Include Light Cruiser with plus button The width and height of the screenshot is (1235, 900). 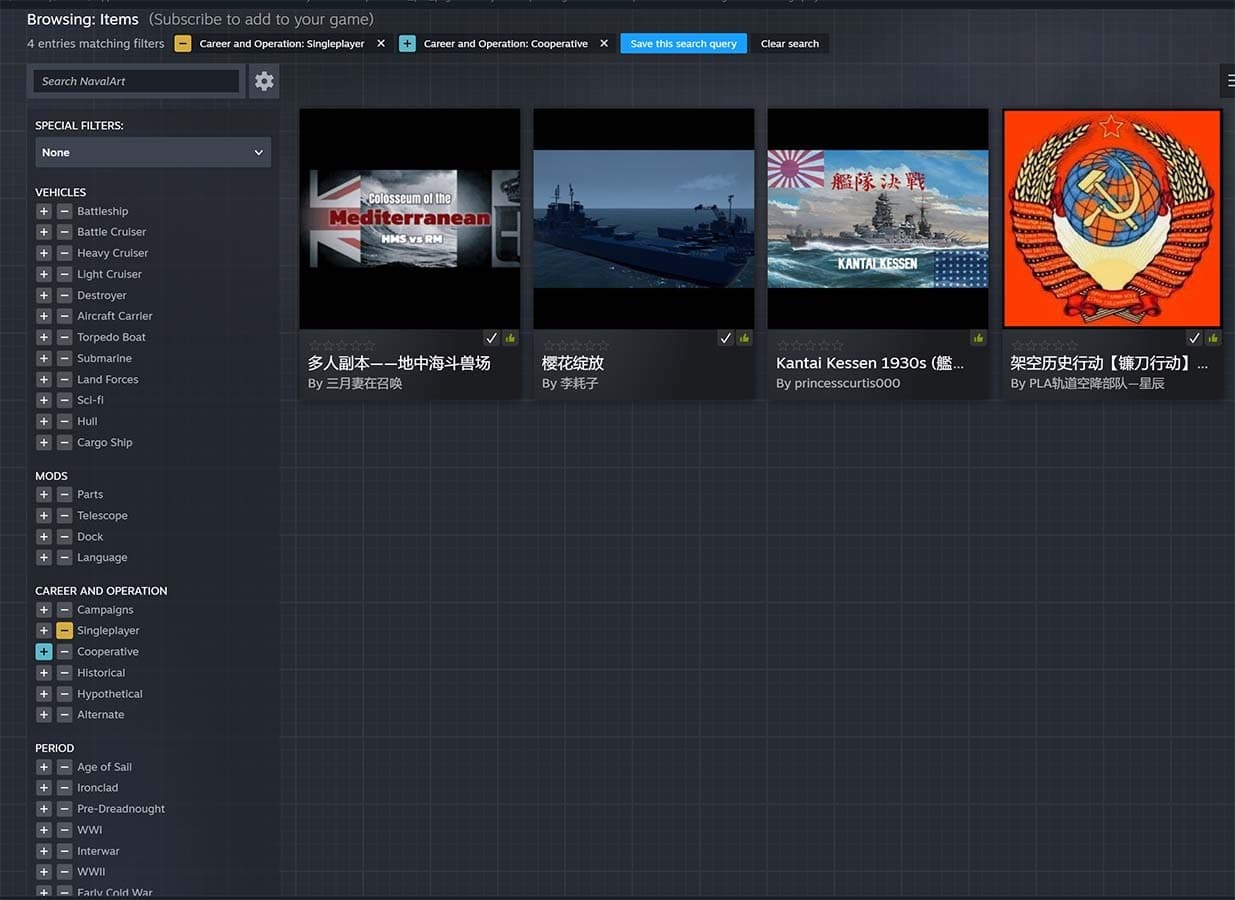[x=44, y=274]
